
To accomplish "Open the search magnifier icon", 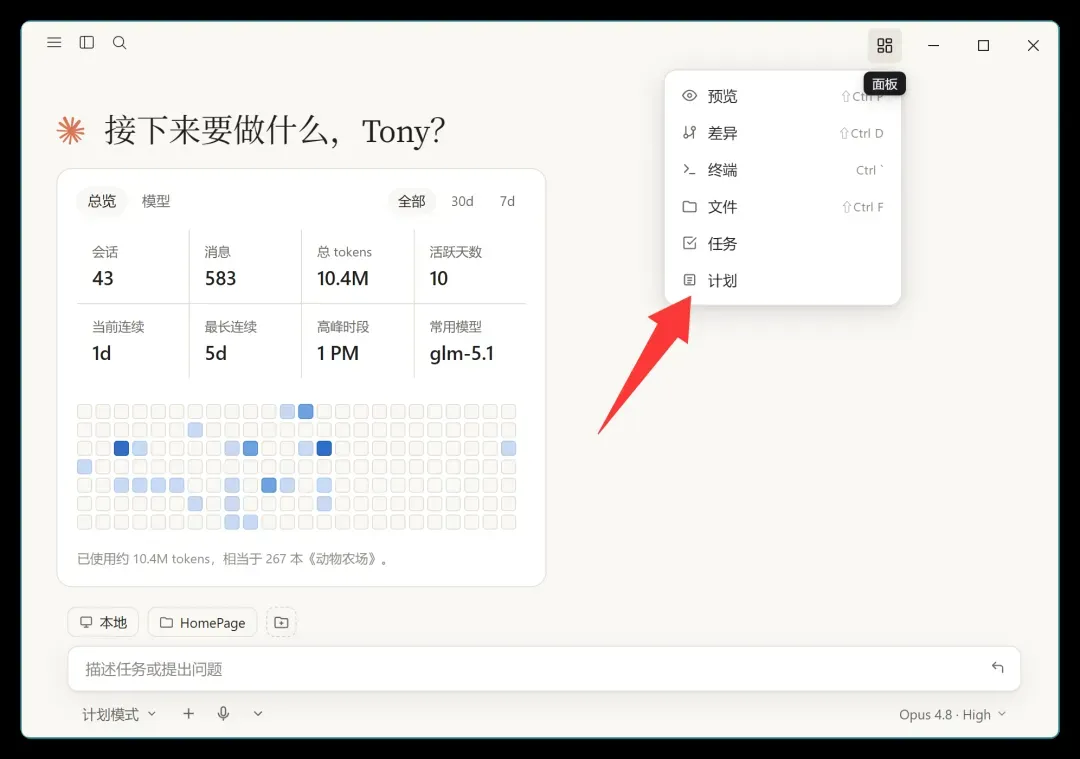I will 119,43.
